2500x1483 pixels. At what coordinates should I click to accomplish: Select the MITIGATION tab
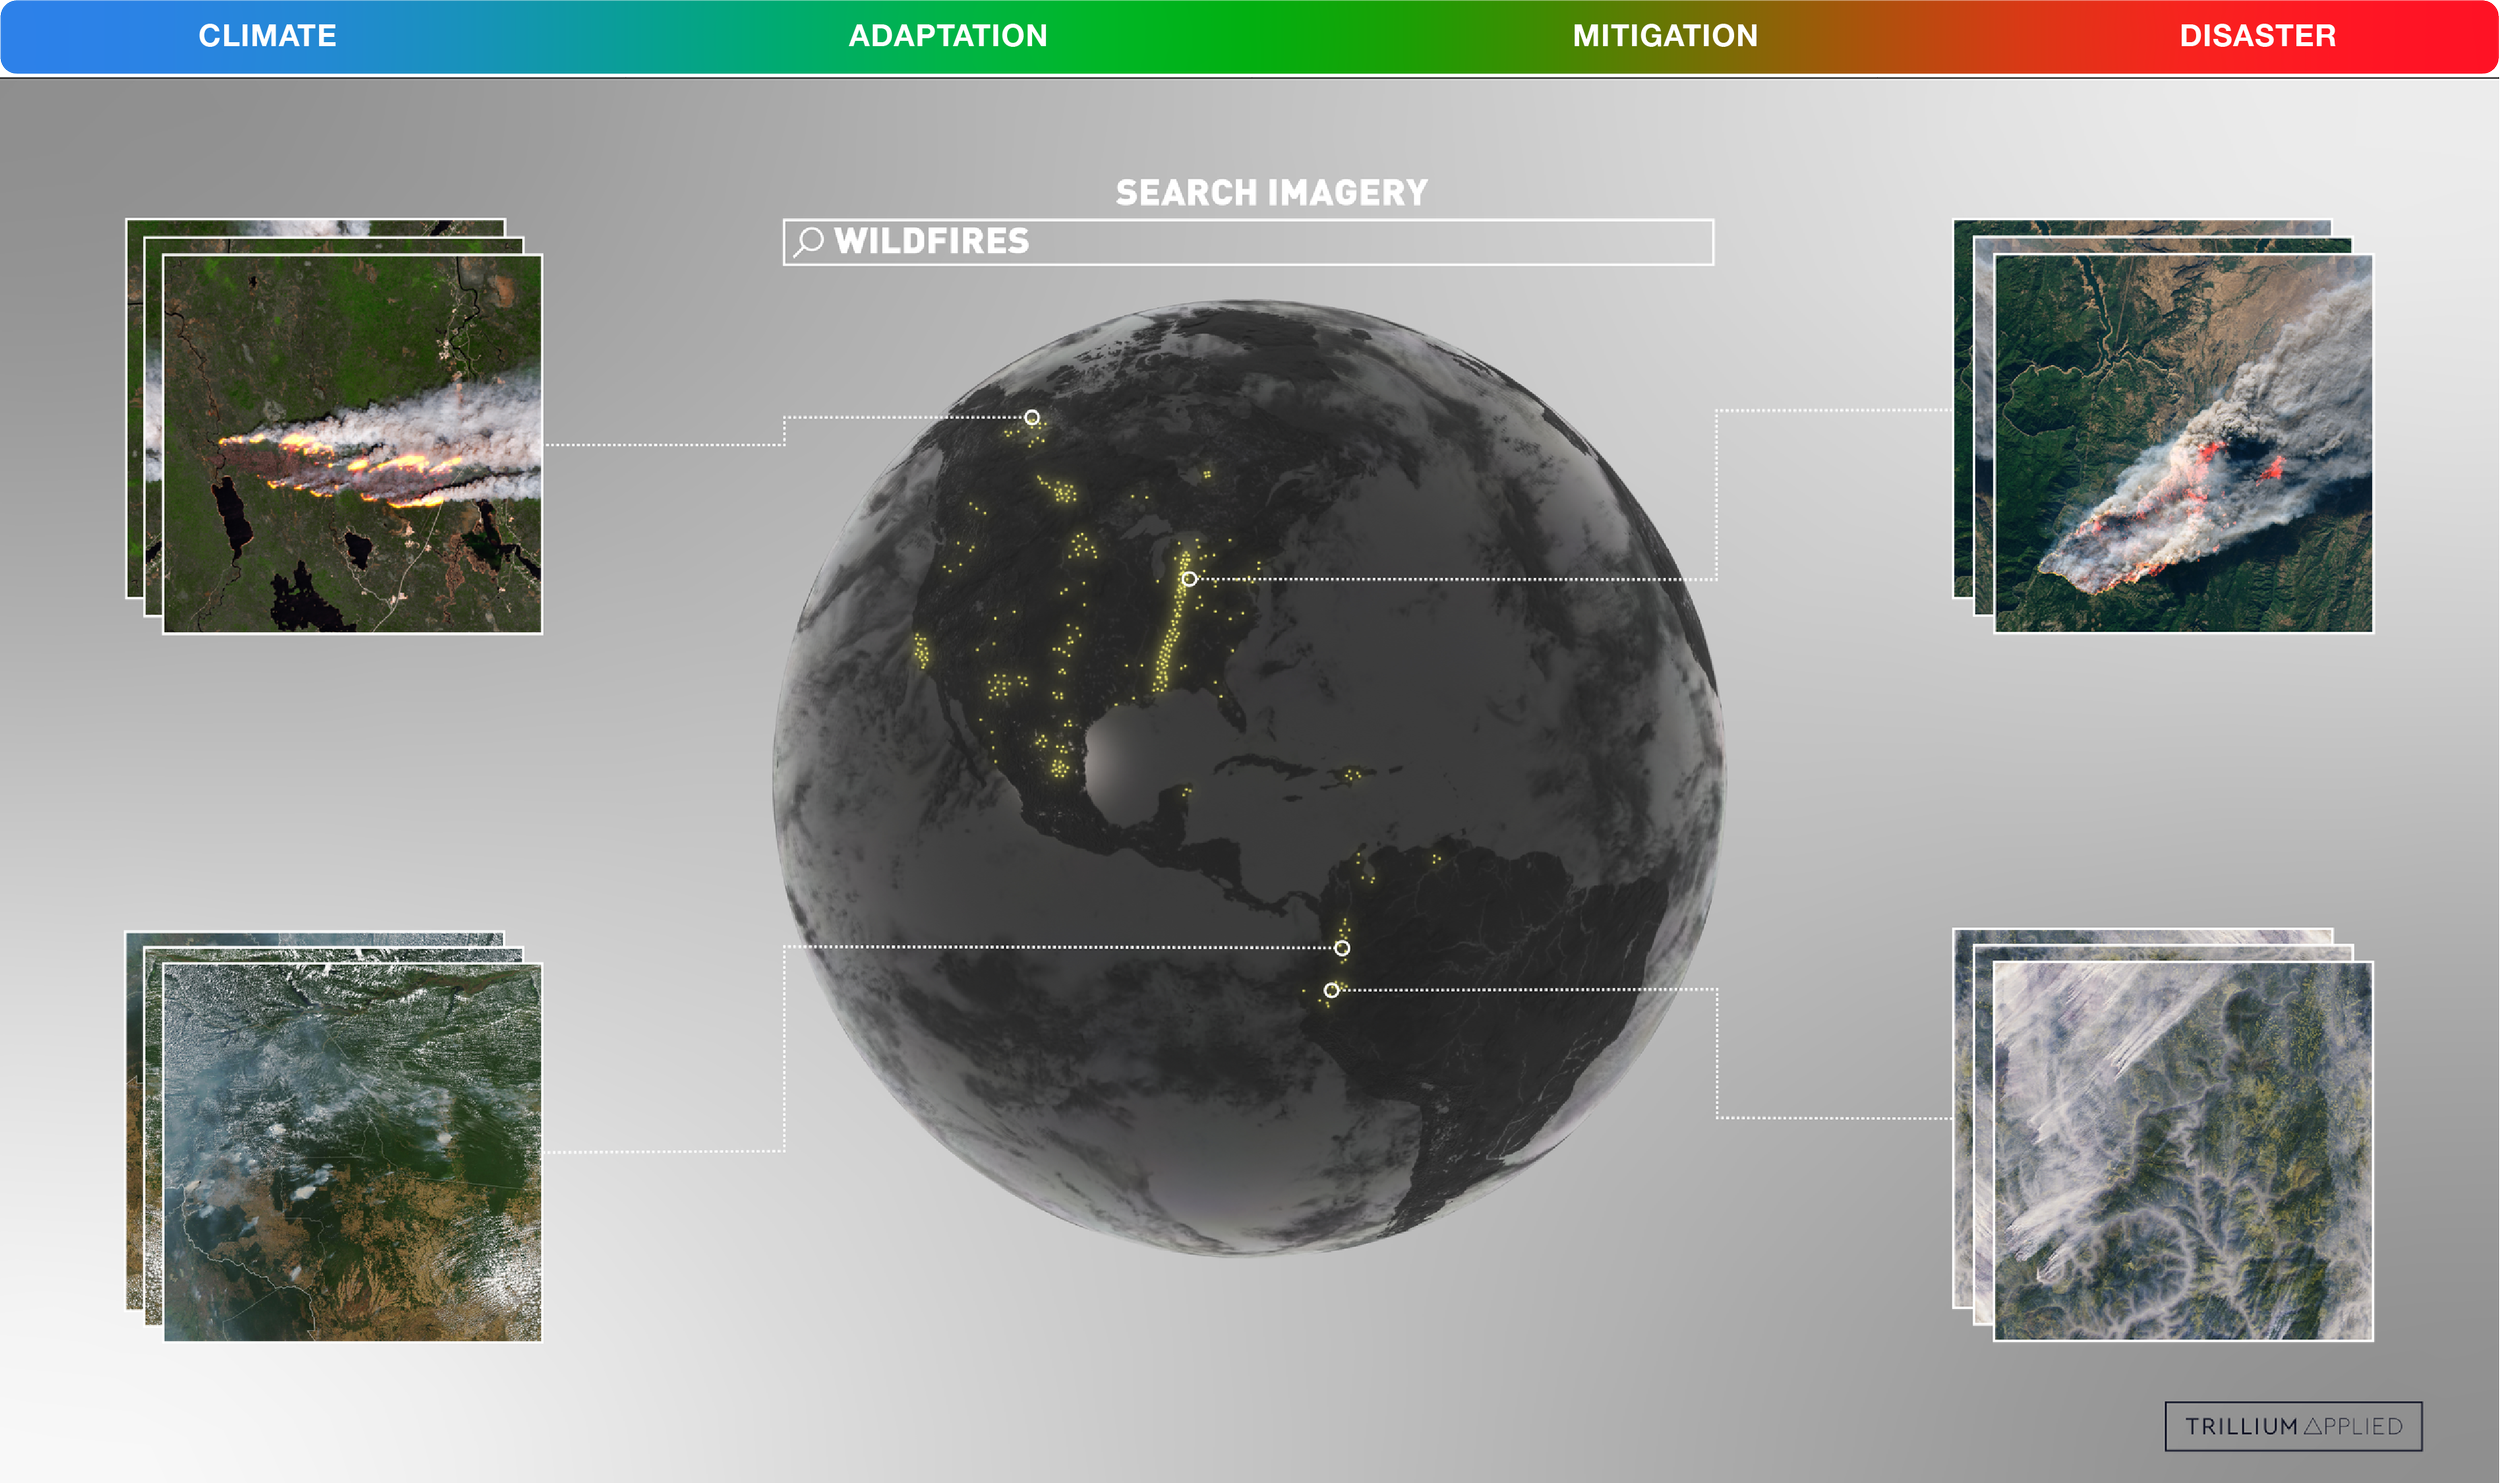1665,36
